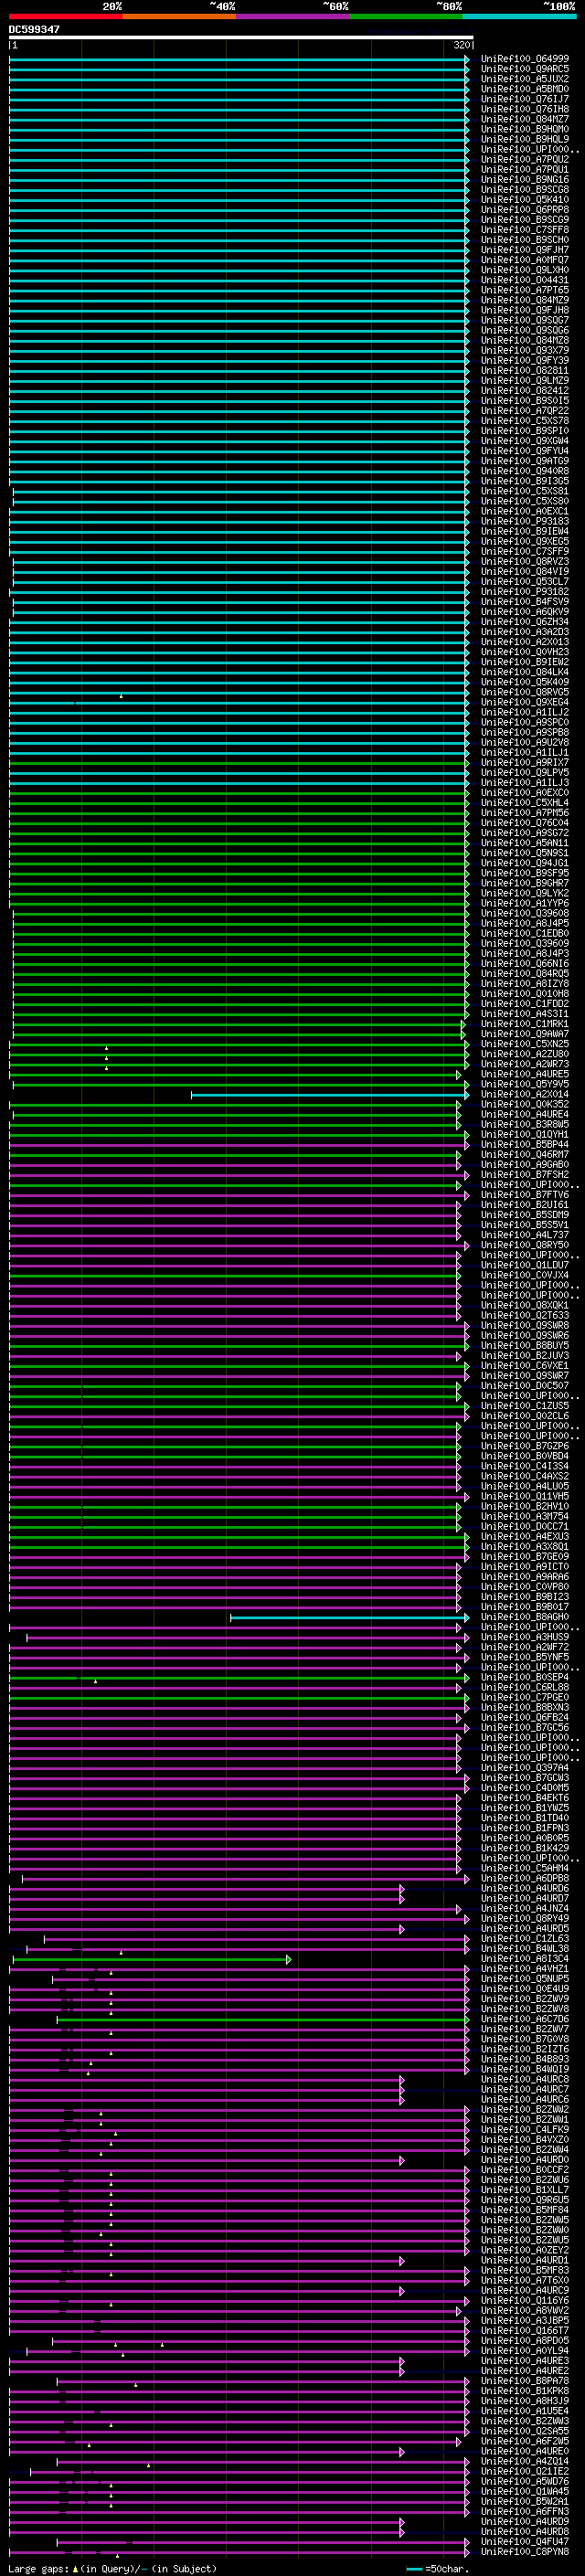Select label UniRef100_C0VJX4
This screenshot has height=2576, width=585.
(525, 1275)
